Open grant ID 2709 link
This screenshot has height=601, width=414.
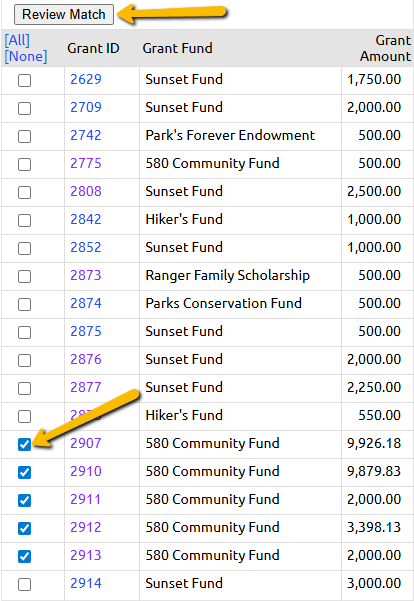[x=86, y=107]
